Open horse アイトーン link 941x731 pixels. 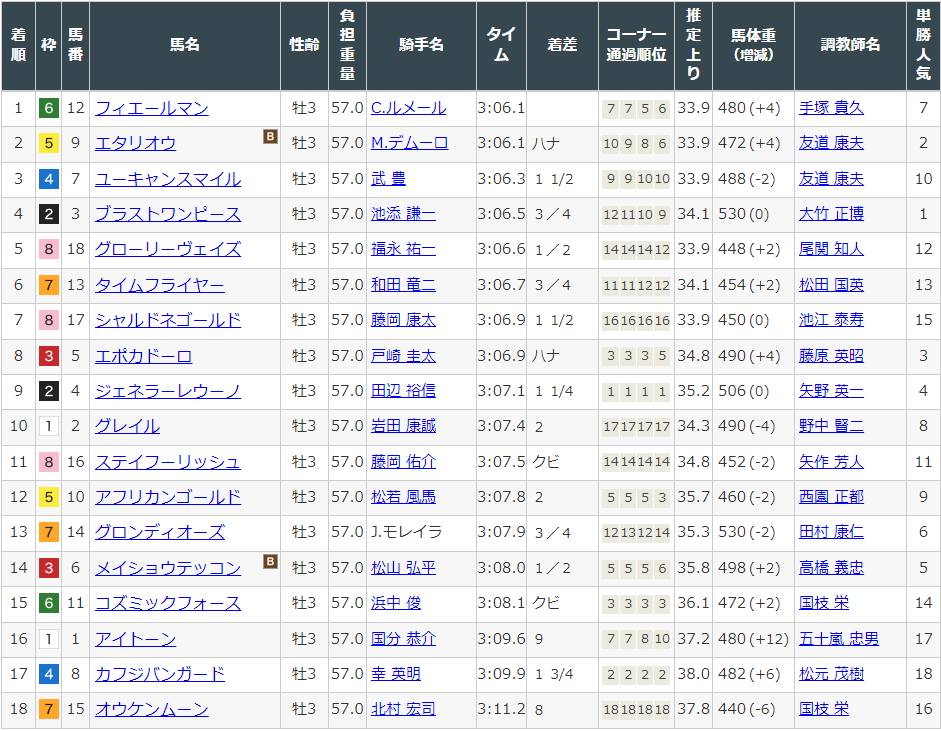[136, 639]
